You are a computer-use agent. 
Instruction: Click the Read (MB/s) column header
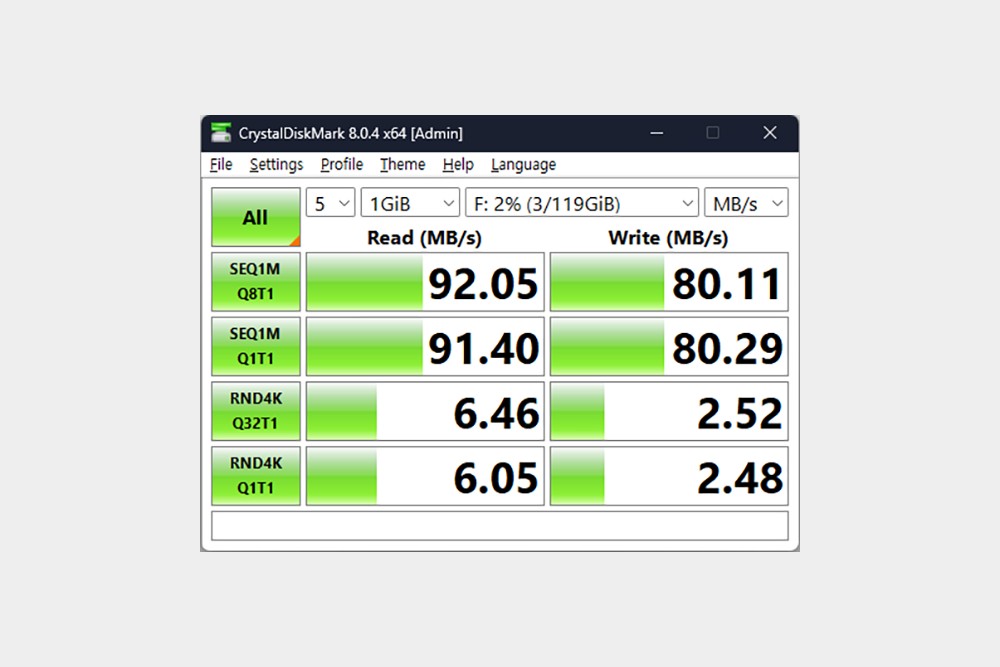click(424, 238)
